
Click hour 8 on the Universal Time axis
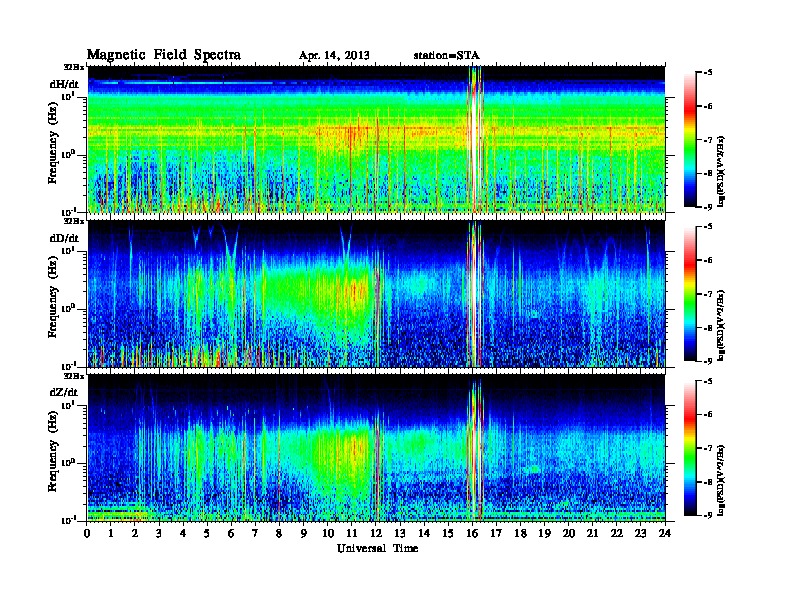tap(279, 533)
